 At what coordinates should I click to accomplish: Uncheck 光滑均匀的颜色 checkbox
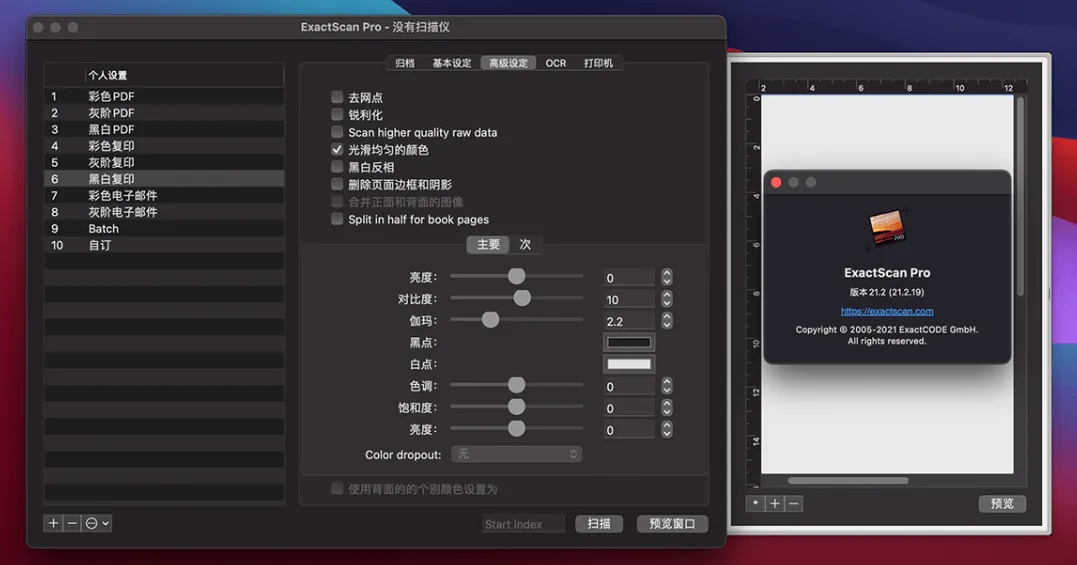coord(337,150)
